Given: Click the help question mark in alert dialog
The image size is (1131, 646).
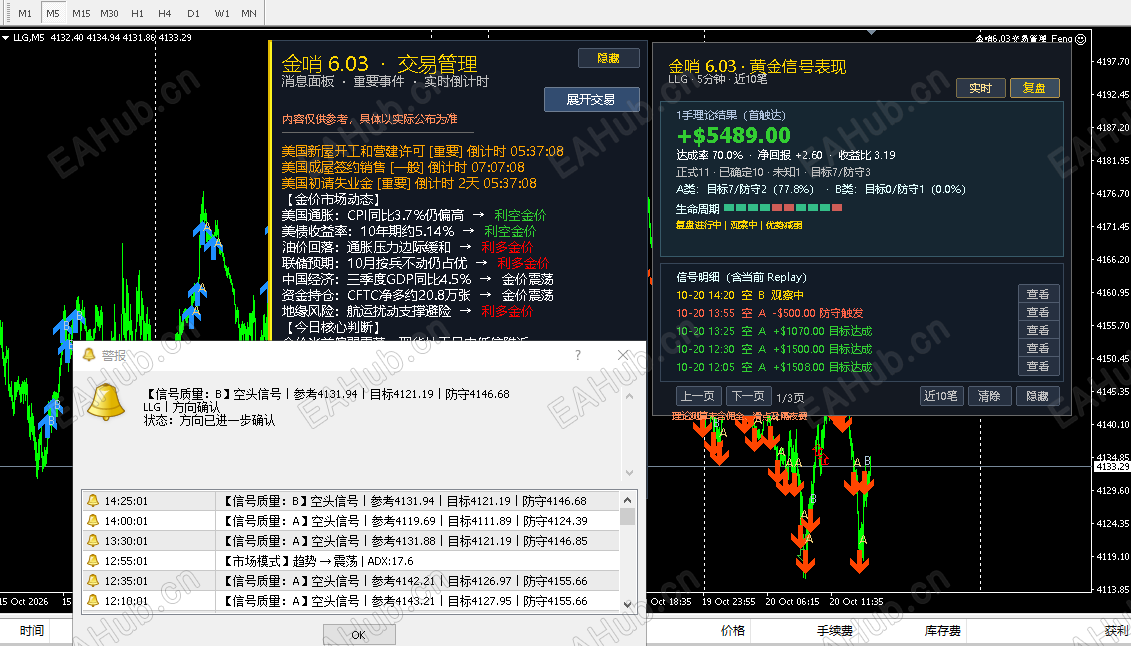Looking at the screenshot, I should tap(578, 355).
